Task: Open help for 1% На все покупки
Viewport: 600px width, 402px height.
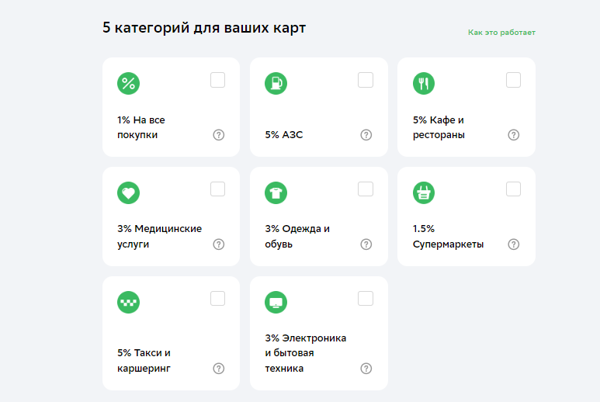Action: pyautogui.click(x=219, y=135)
